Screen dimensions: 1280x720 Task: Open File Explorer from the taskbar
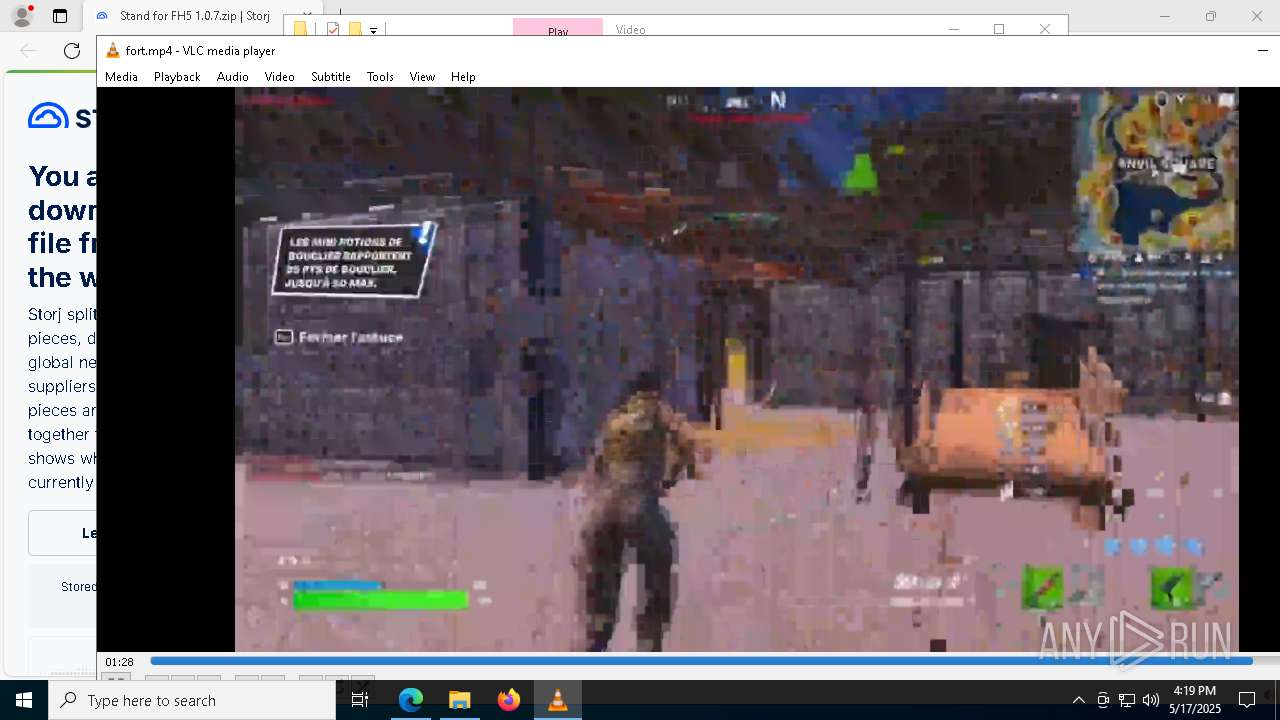click(x=459, y=700)
